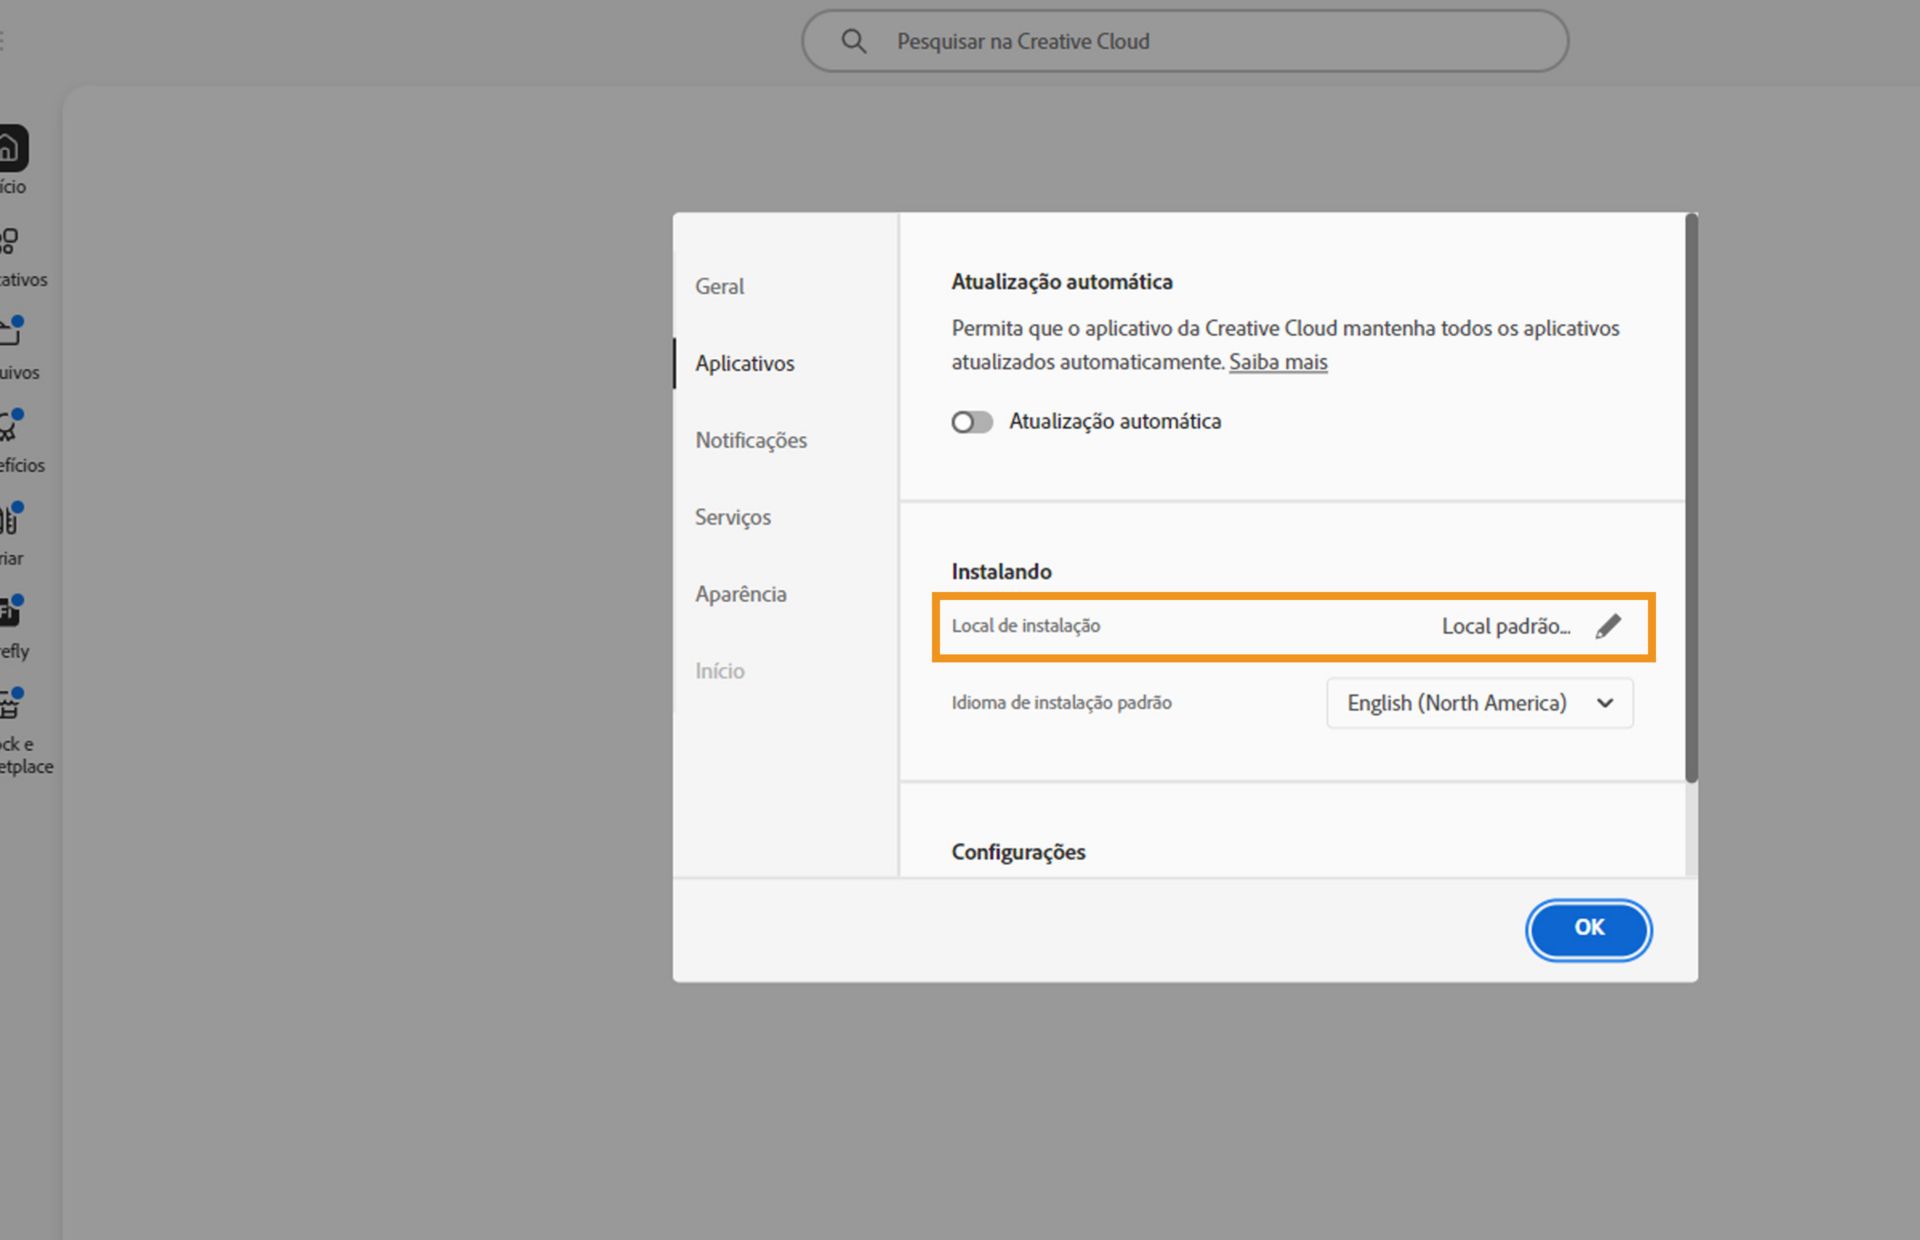Toggle Atualização automática switch
The image size is (1920, 1240).
(971, 422)
